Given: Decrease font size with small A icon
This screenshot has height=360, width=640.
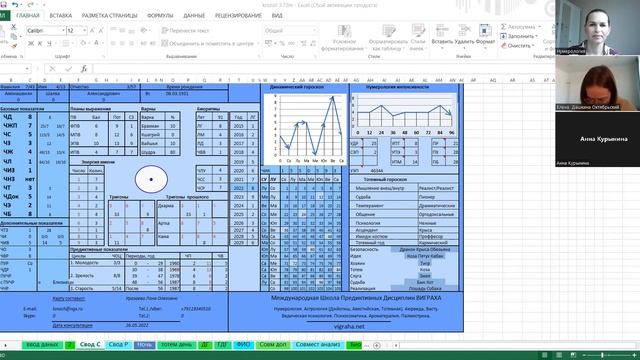Looking at the screenshot, I should tap(101, 31).
